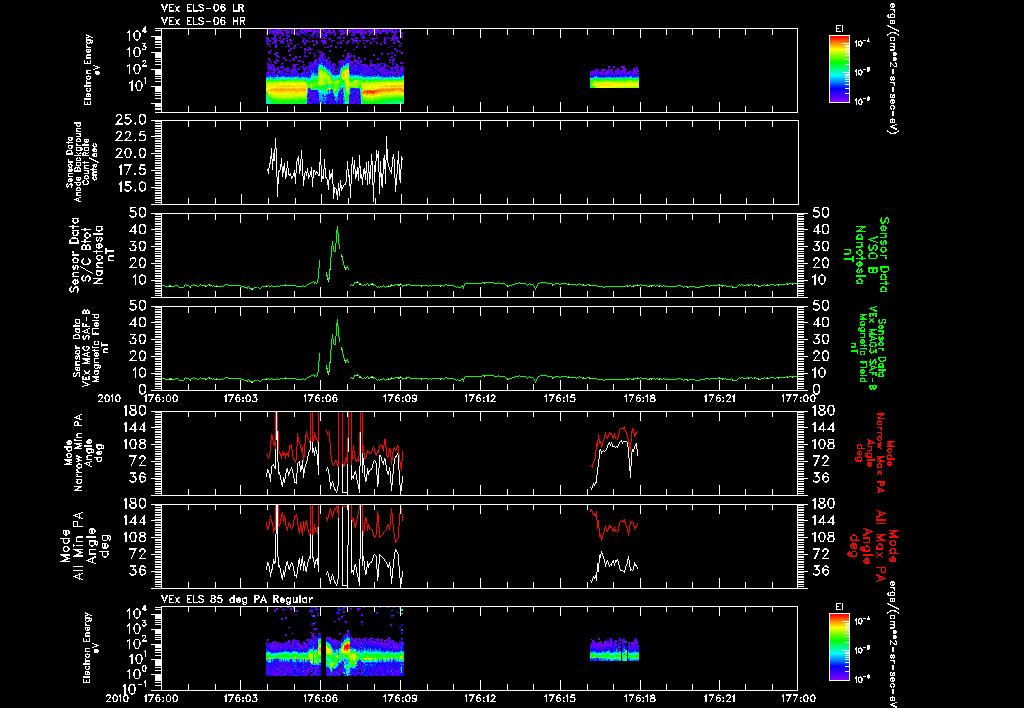Click the left "VEx MAG SAF-B Magnetic Field" axis label

(x=91, y=347)
